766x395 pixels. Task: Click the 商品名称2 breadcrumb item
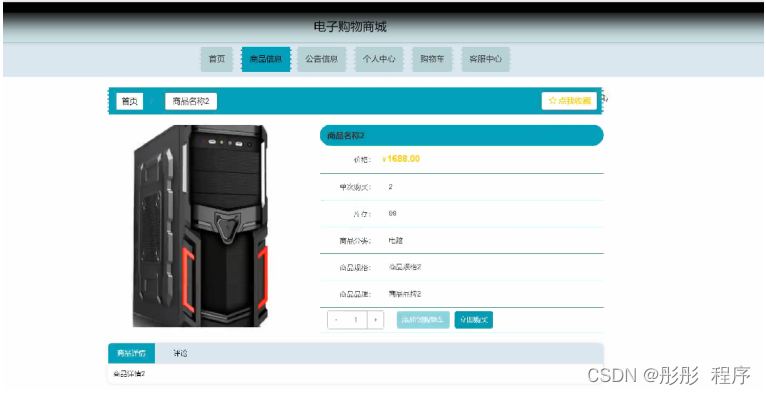191,101
